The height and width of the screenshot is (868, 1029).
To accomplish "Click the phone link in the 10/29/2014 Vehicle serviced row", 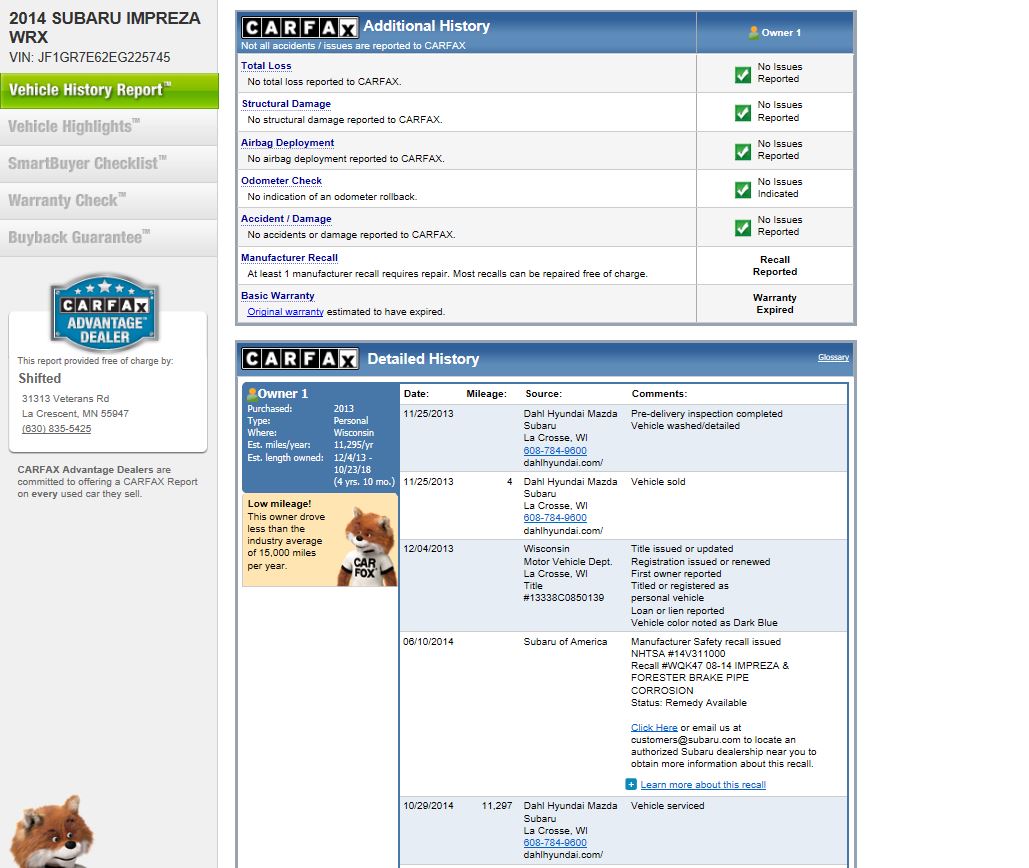I will pyautogui.click(x=555, y=842).
